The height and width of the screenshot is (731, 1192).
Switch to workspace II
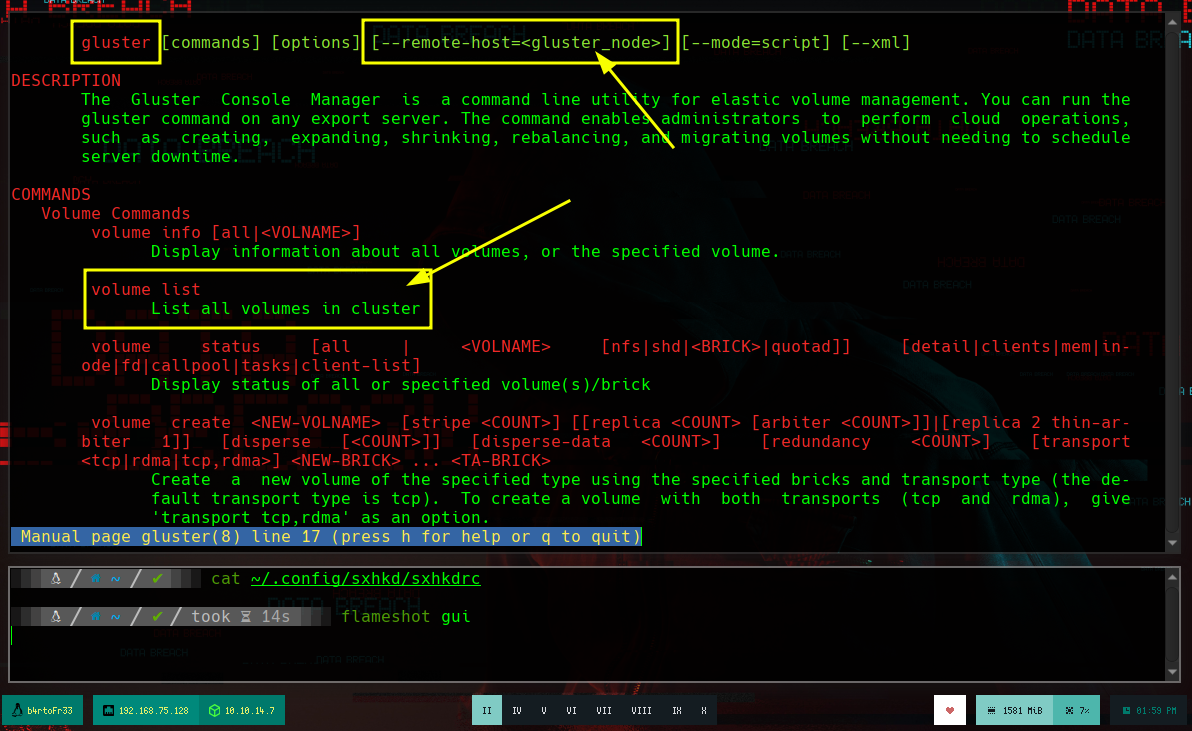pyautogui.click(x=487, y=710)
